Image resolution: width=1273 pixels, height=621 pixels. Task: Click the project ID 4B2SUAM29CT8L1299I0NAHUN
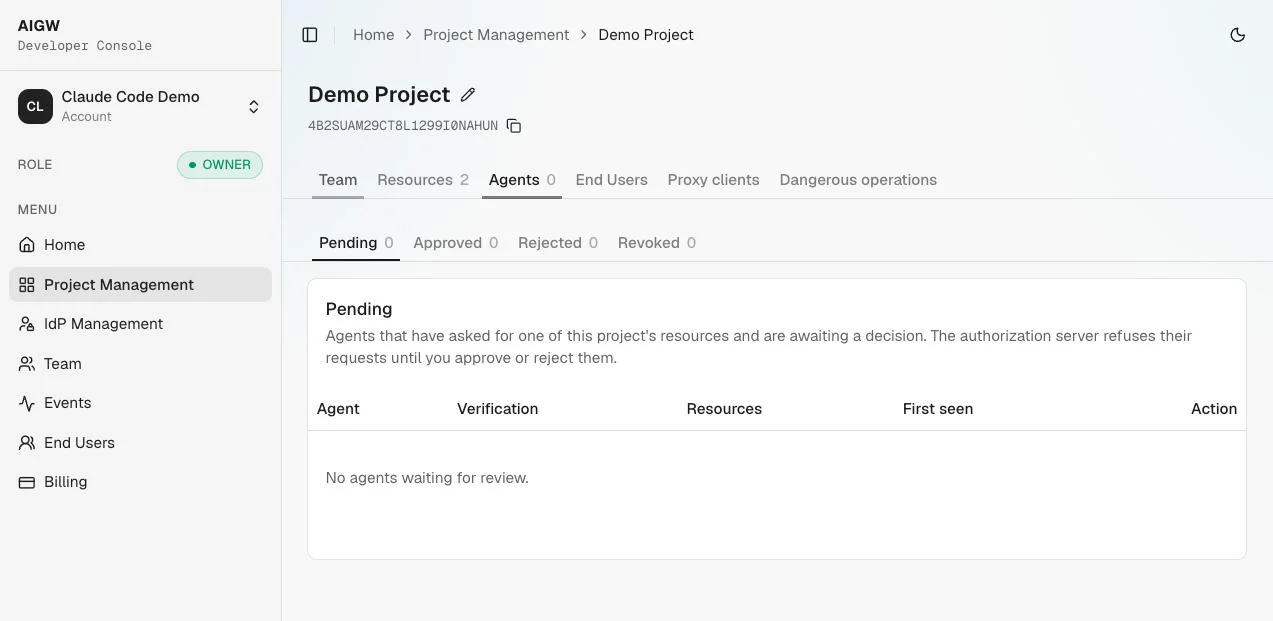[403, 126]
